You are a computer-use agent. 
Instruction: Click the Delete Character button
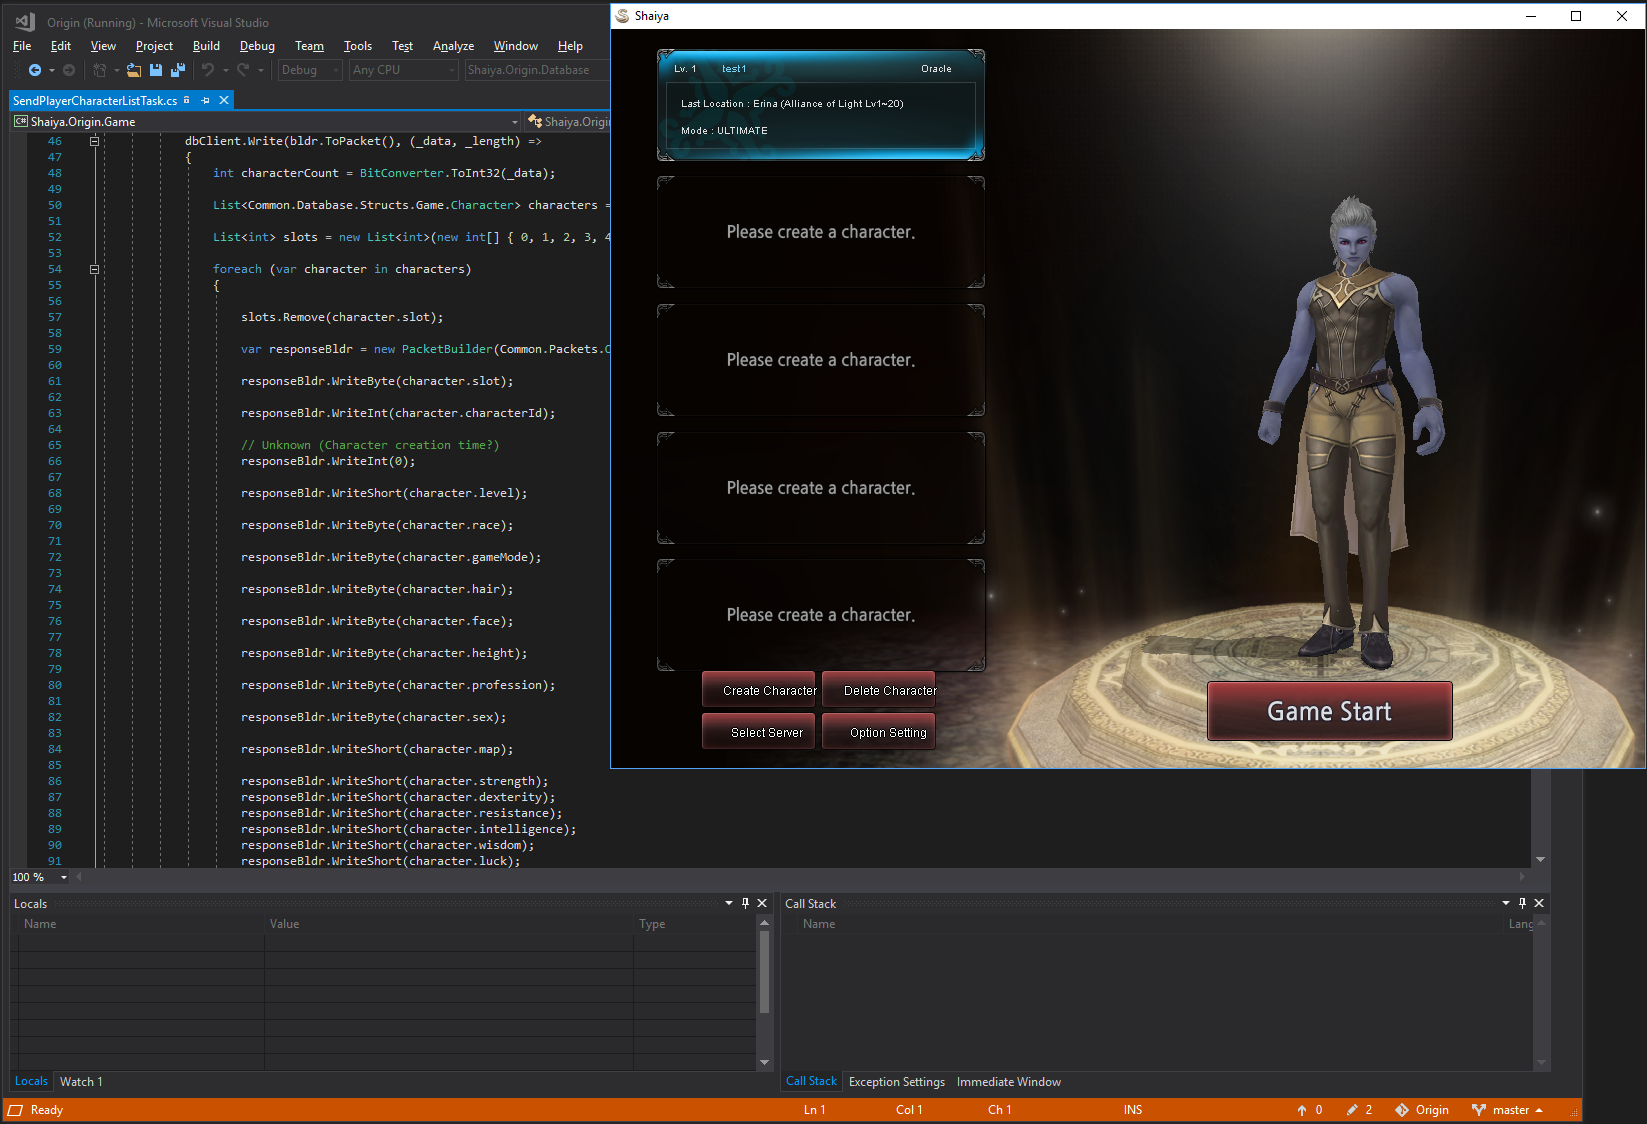click(x=879, y=691)
